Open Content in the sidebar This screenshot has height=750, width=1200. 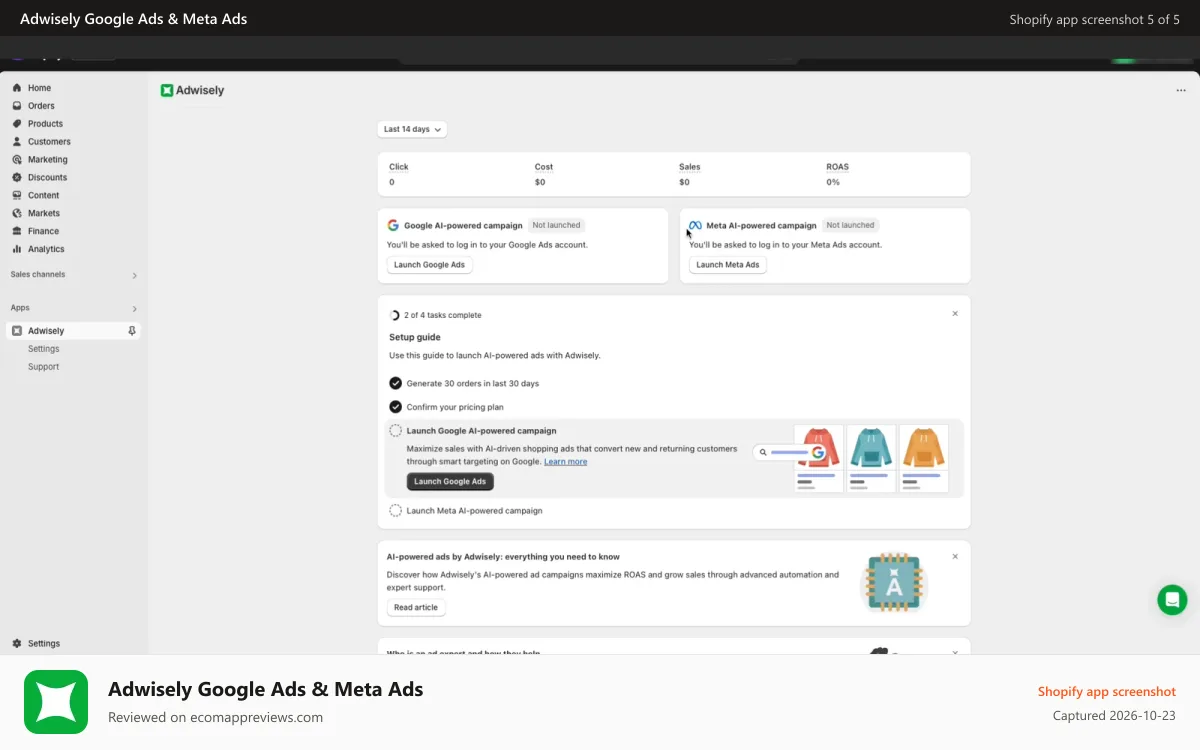43,196
